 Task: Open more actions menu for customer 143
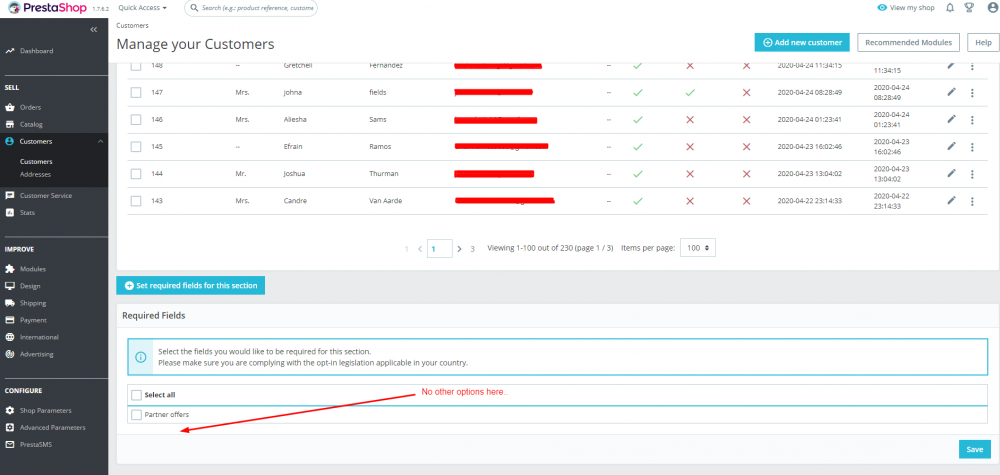click(972, 201)
